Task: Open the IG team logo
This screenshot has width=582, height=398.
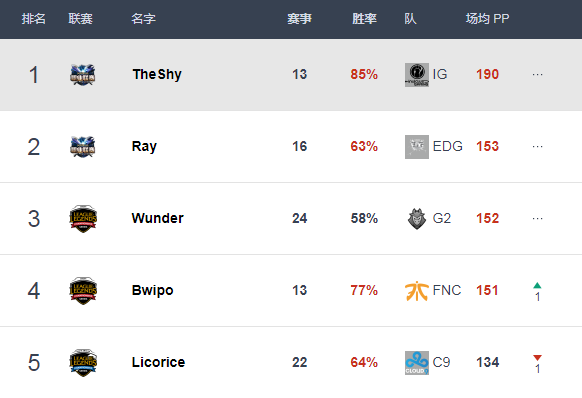Action: (x=417, y=75)
